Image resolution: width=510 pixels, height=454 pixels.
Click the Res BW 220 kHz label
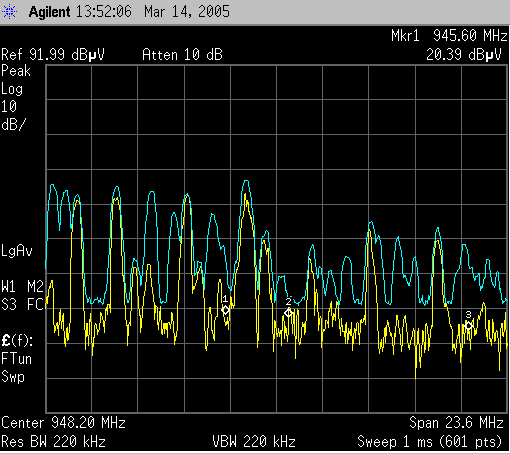pyautogui.click(x=53, y=442)
